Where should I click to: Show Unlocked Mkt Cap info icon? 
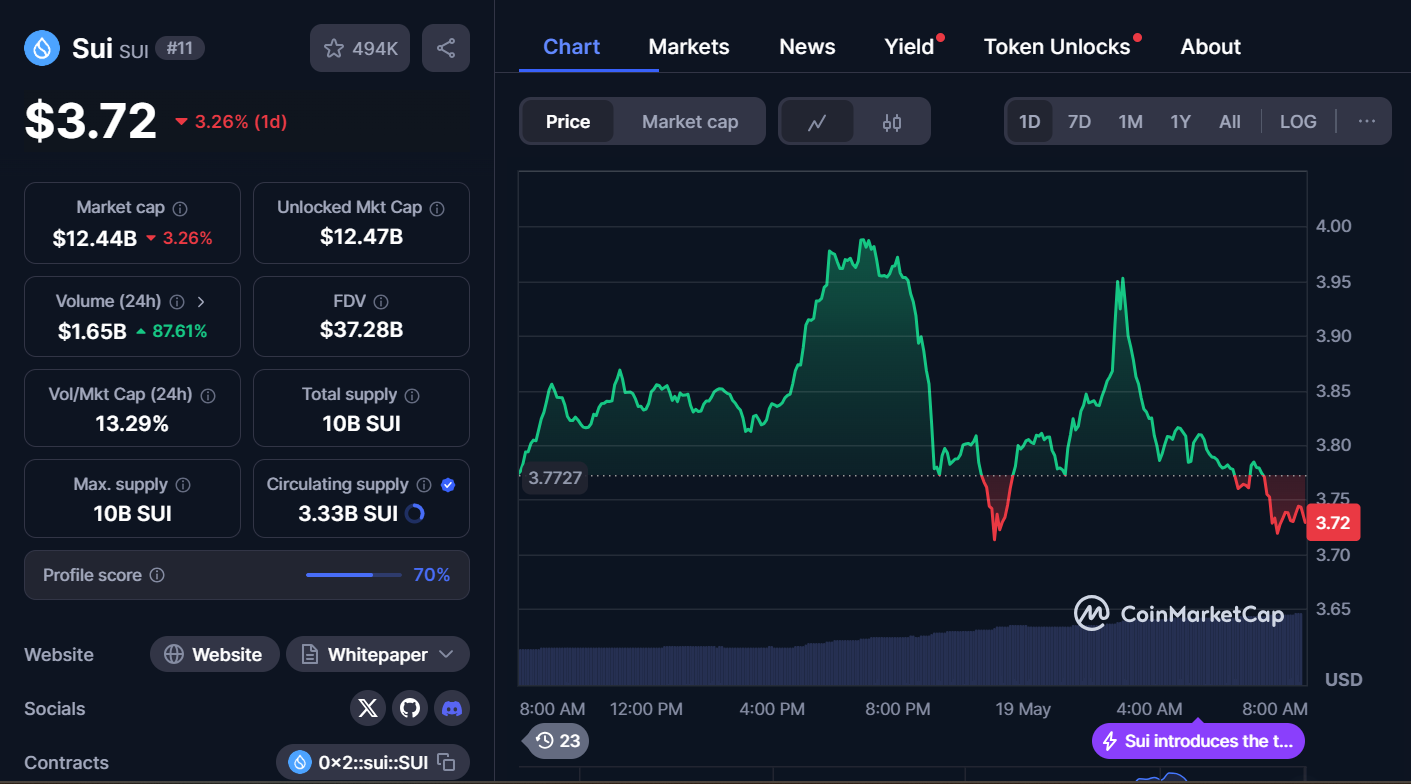(437, 208)
